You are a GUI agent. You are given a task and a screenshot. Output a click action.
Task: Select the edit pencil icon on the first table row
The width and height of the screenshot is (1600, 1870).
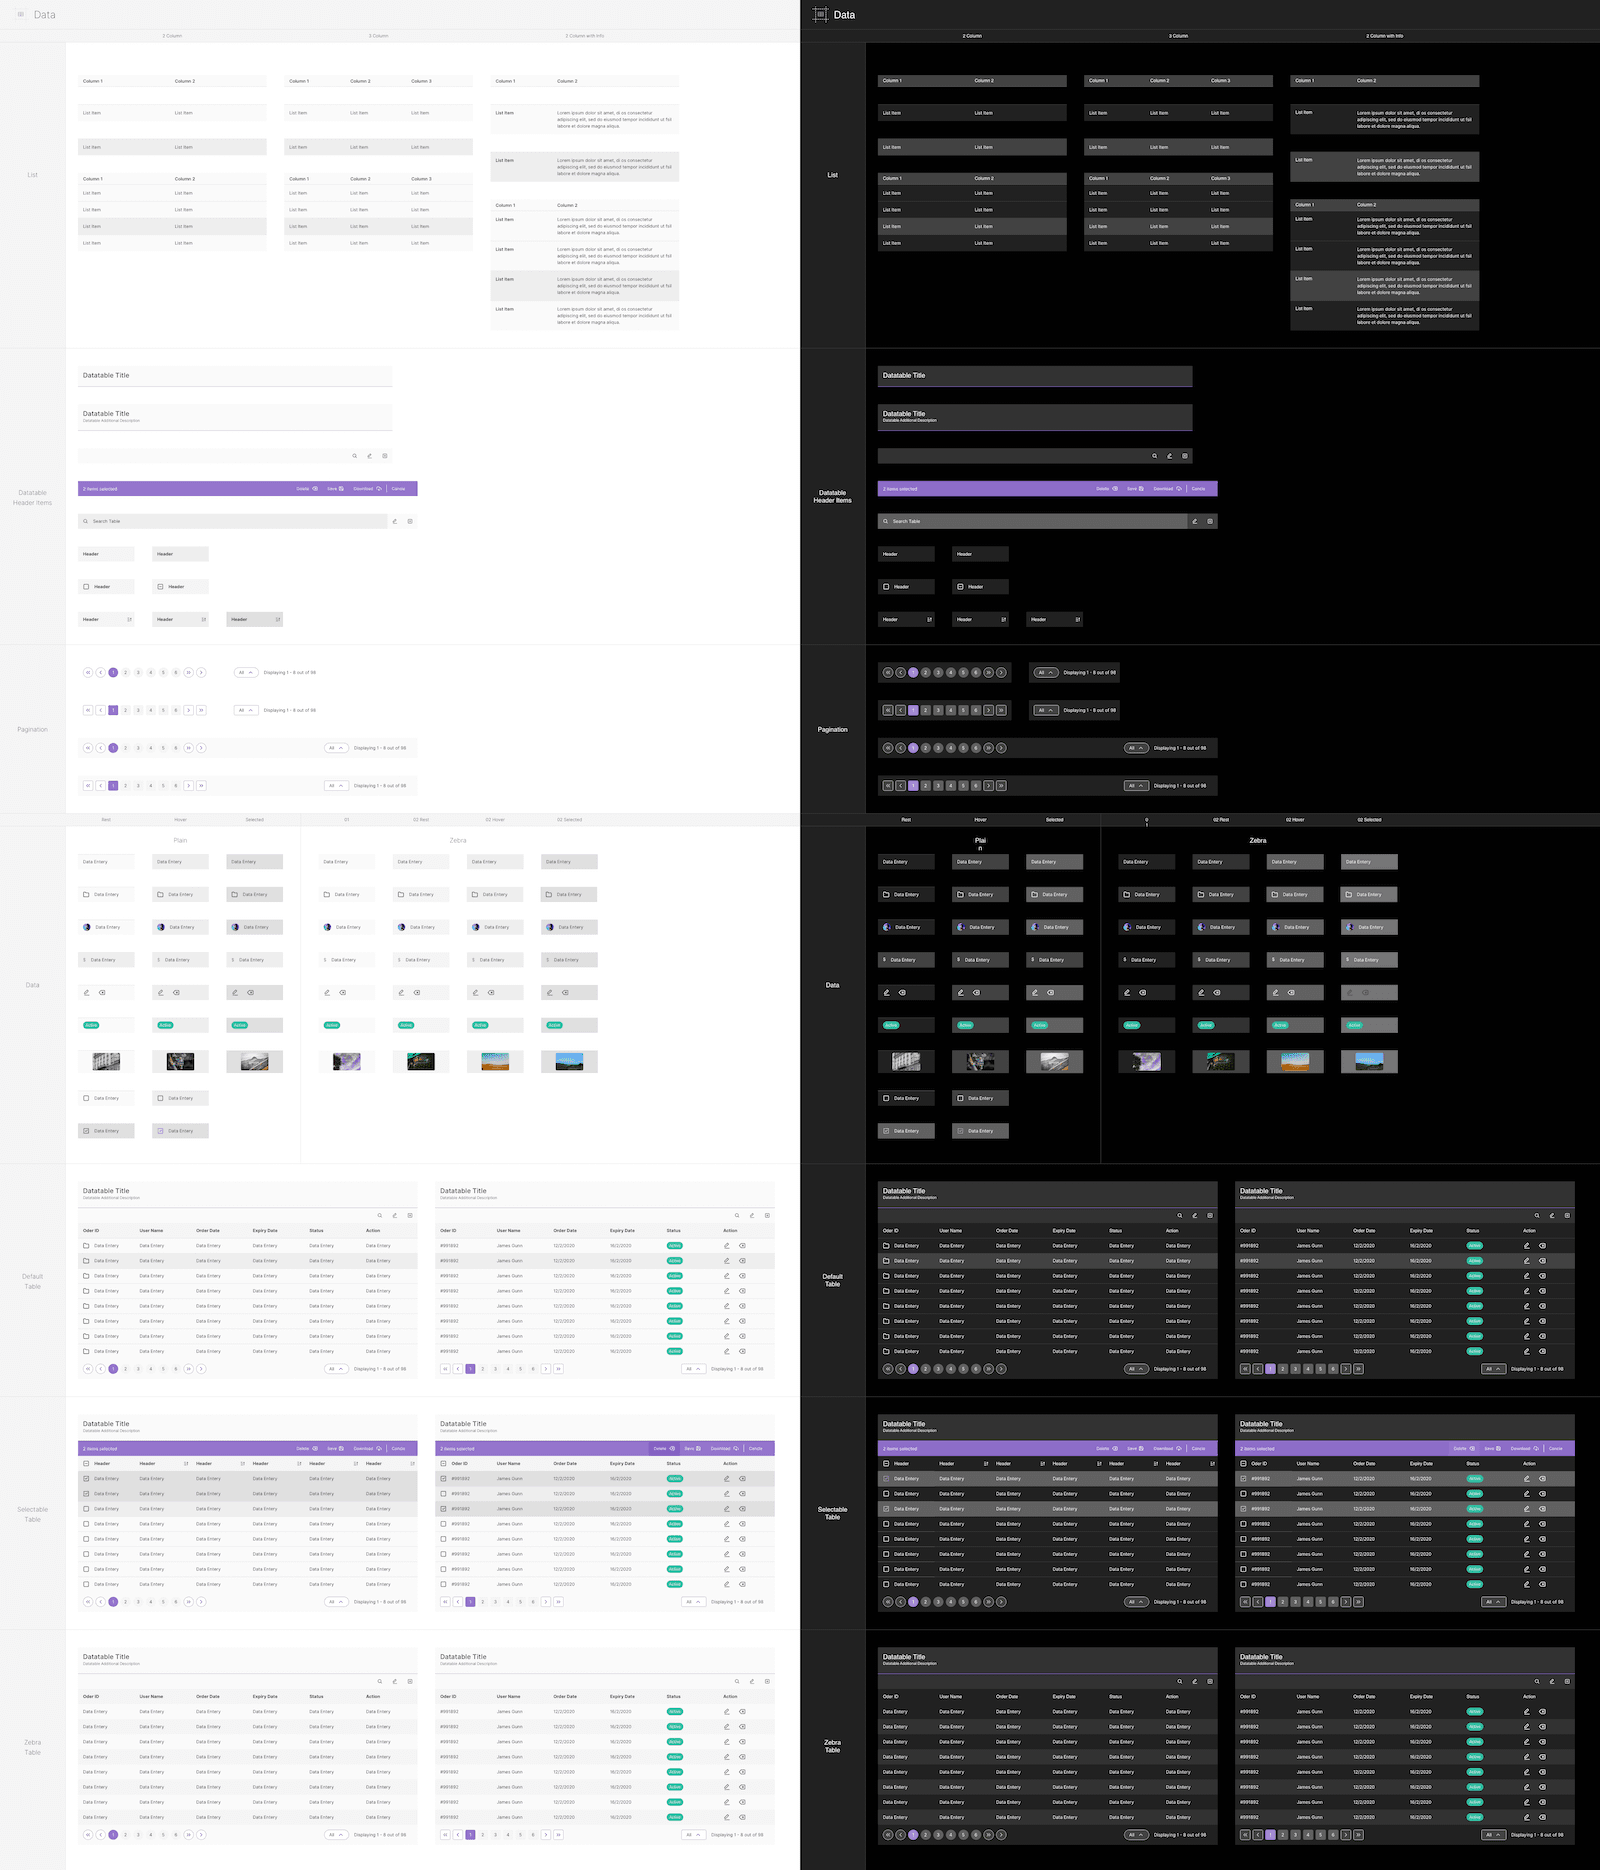[x=727, y=1246]
